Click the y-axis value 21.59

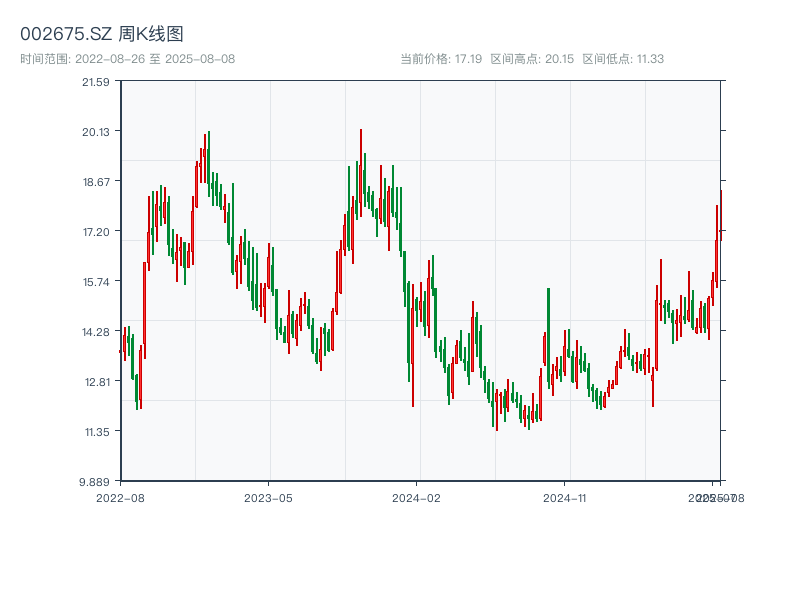click(x=96, y=82)
